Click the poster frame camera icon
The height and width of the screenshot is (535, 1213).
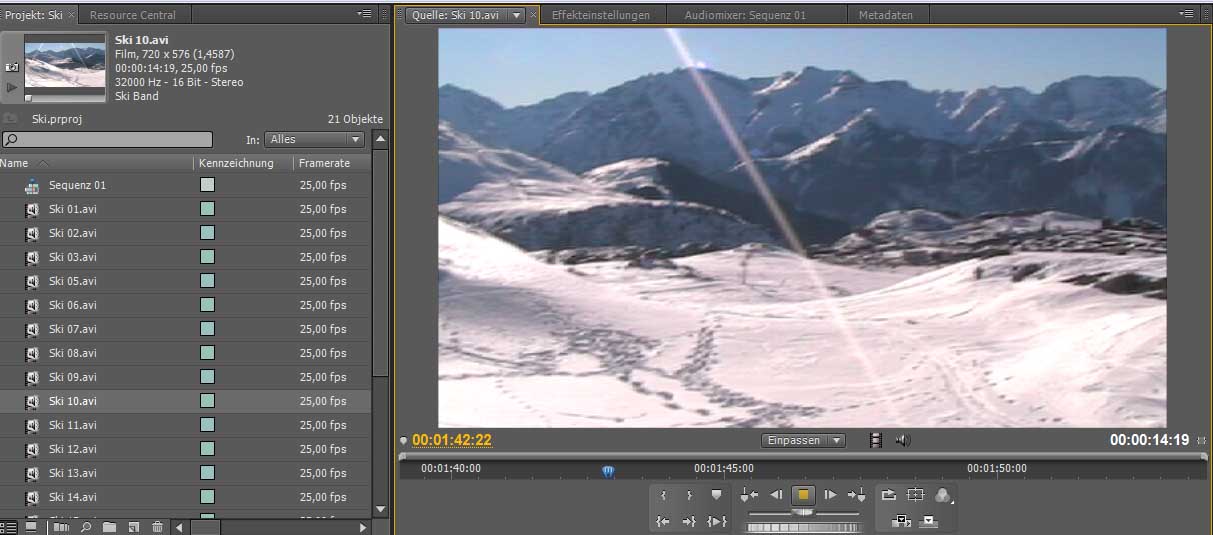point(12,66)
